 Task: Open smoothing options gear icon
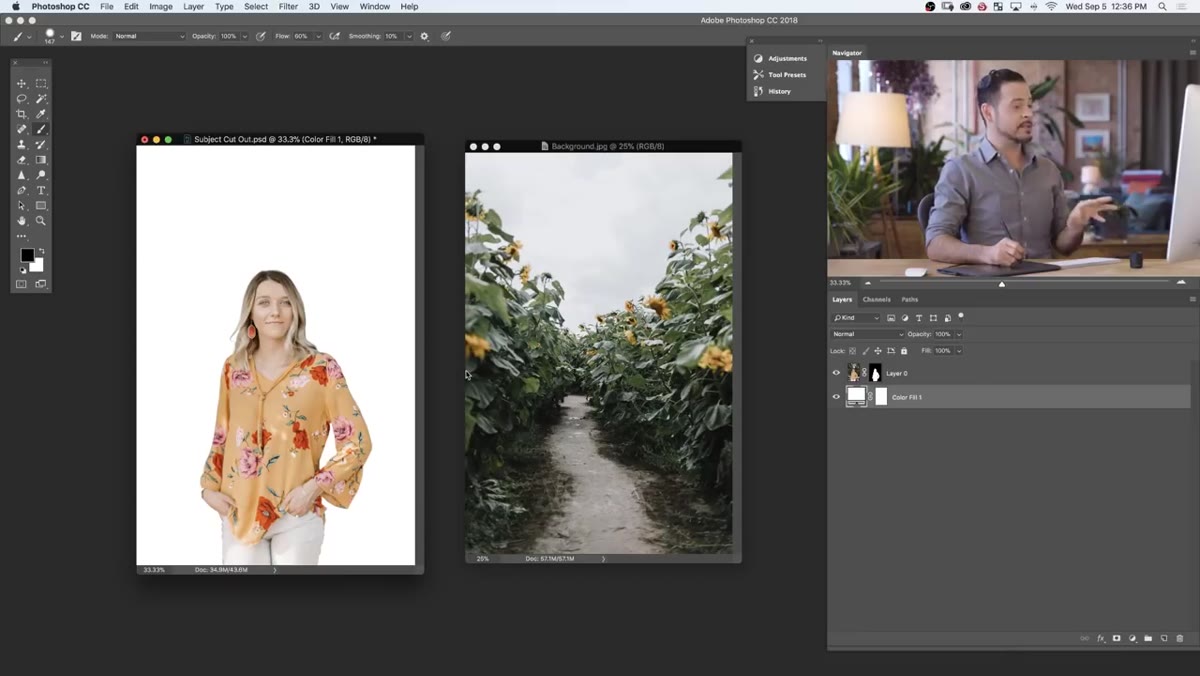coord(424,36)
